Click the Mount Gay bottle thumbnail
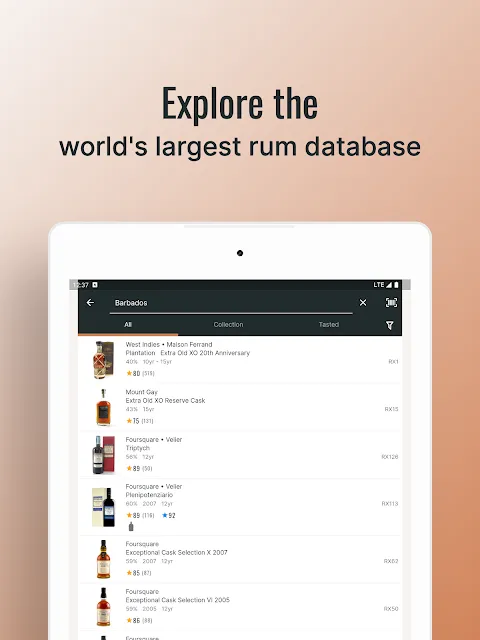 (103, 407)
